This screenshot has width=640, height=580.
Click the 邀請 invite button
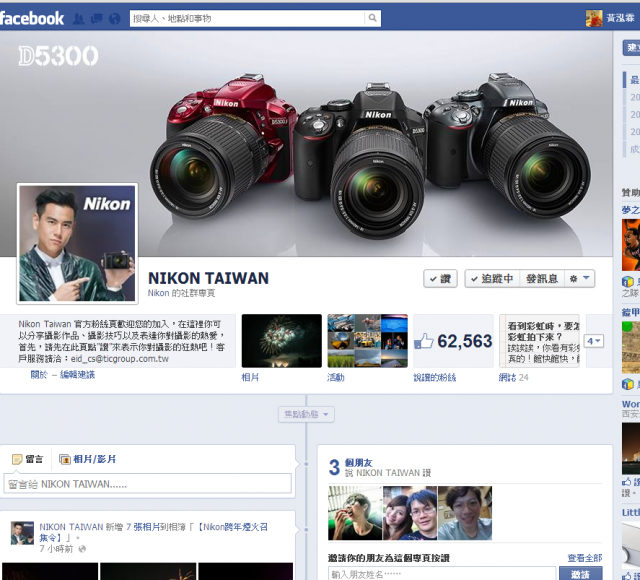tap(580, 573)
